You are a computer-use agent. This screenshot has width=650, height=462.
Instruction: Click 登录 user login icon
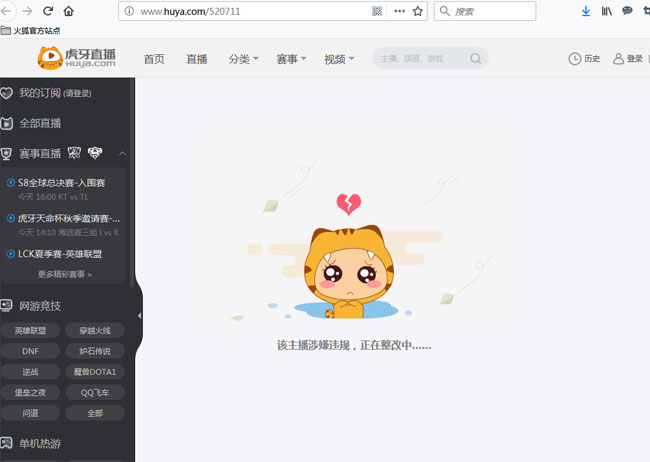[x=618, y=59]
